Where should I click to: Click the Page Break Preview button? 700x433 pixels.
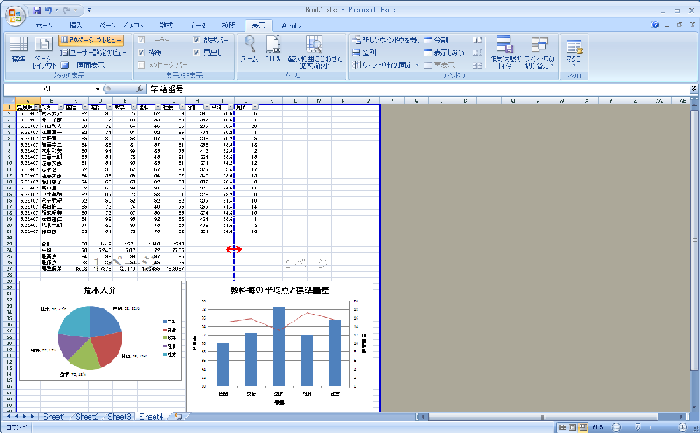pos(91,38)
